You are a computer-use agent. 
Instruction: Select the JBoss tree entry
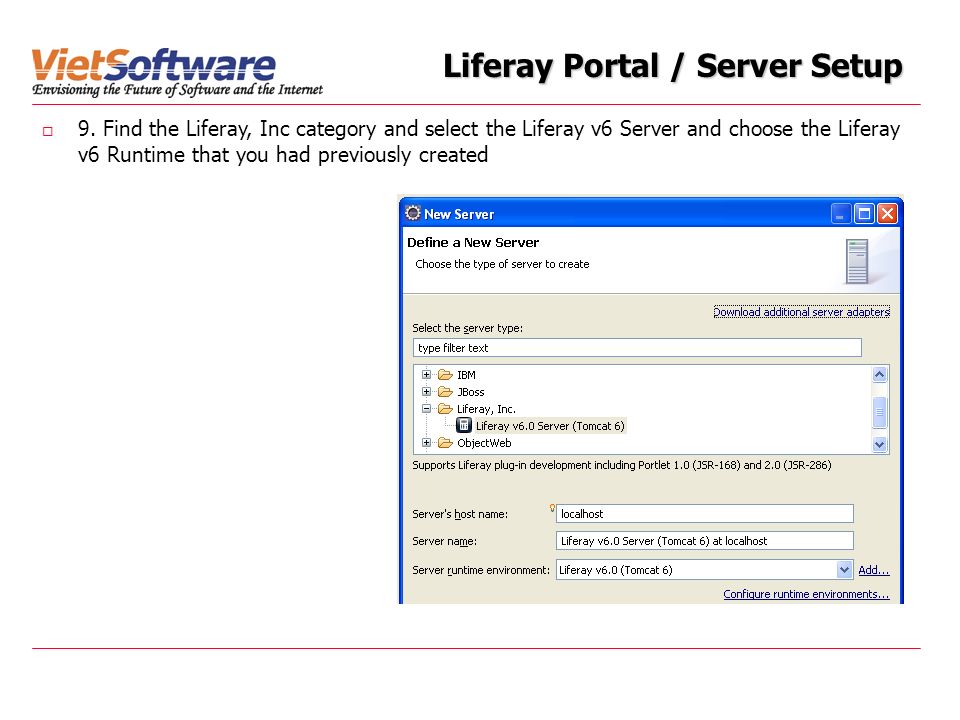point(470,392)
